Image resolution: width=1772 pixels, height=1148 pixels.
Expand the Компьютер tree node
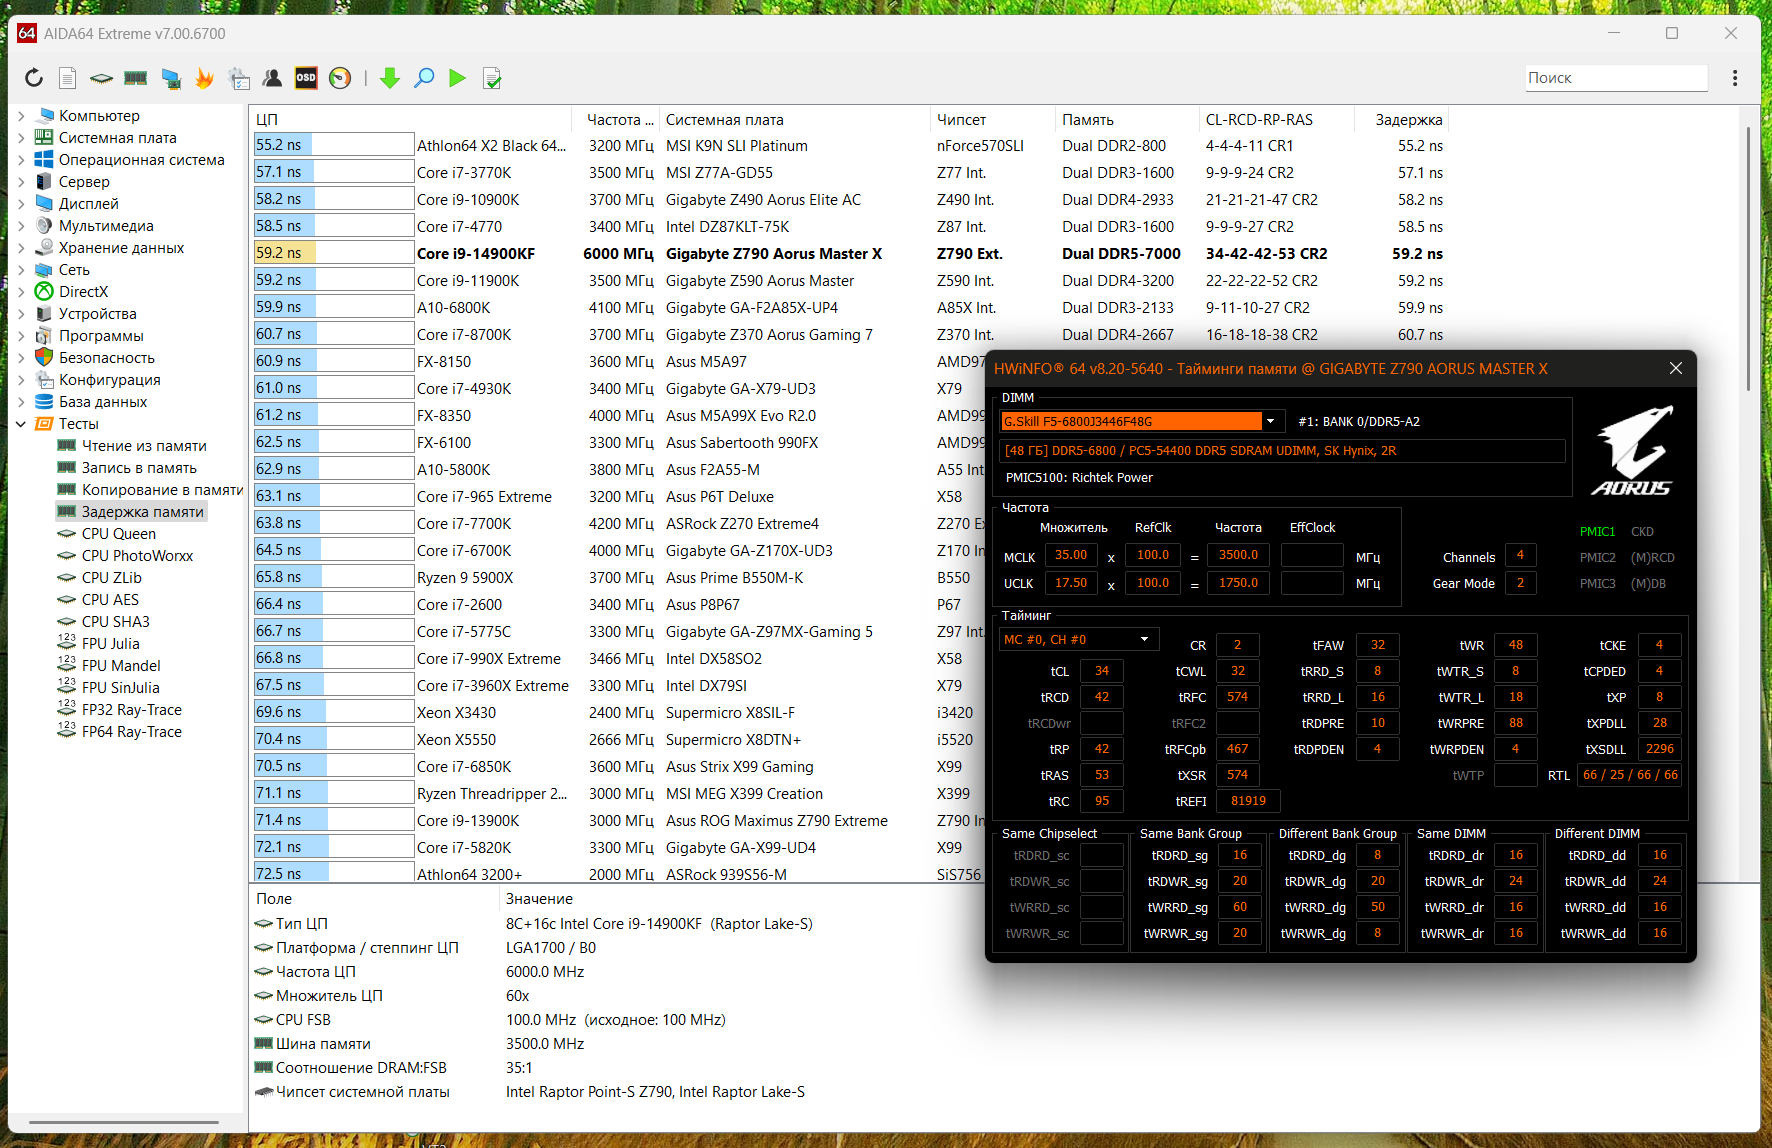(x=21, y=116)
